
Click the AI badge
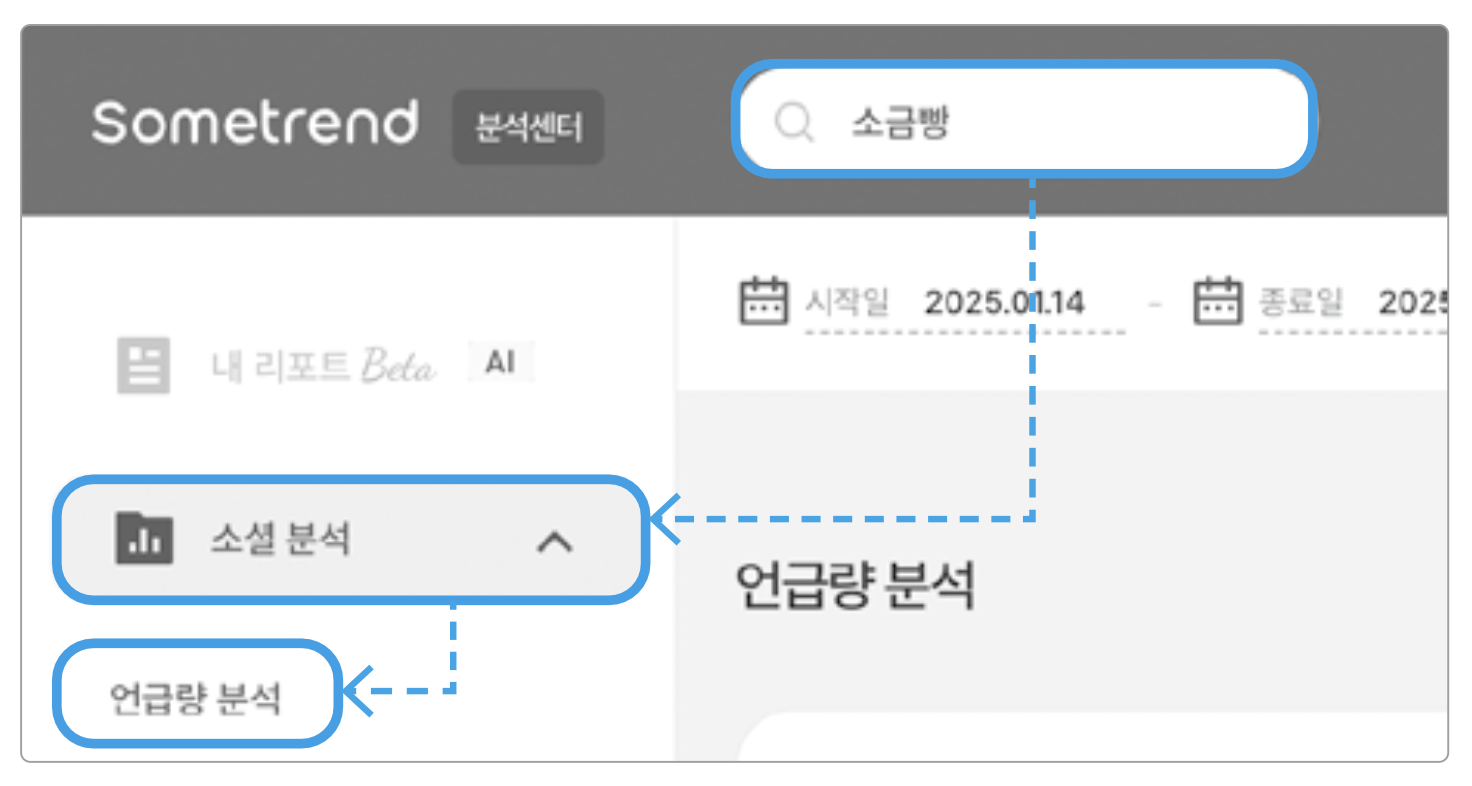coord(500,362)
